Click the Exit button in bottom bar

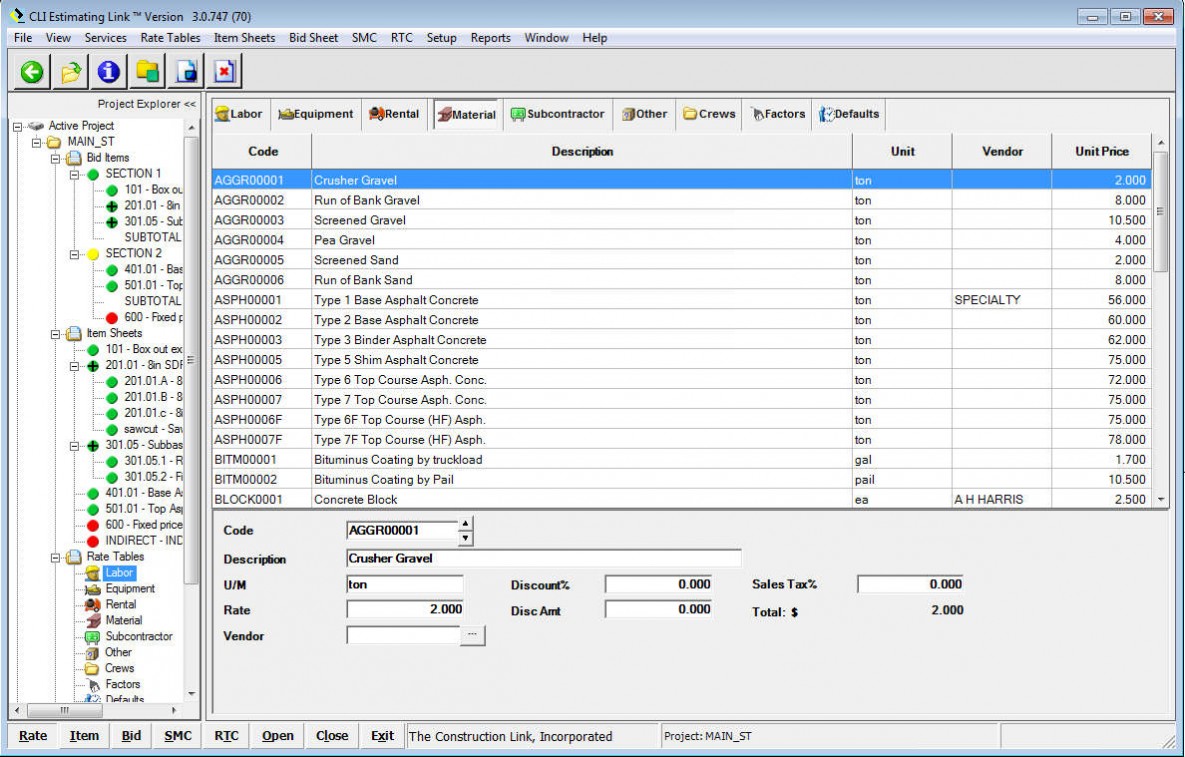coord(382,736)
